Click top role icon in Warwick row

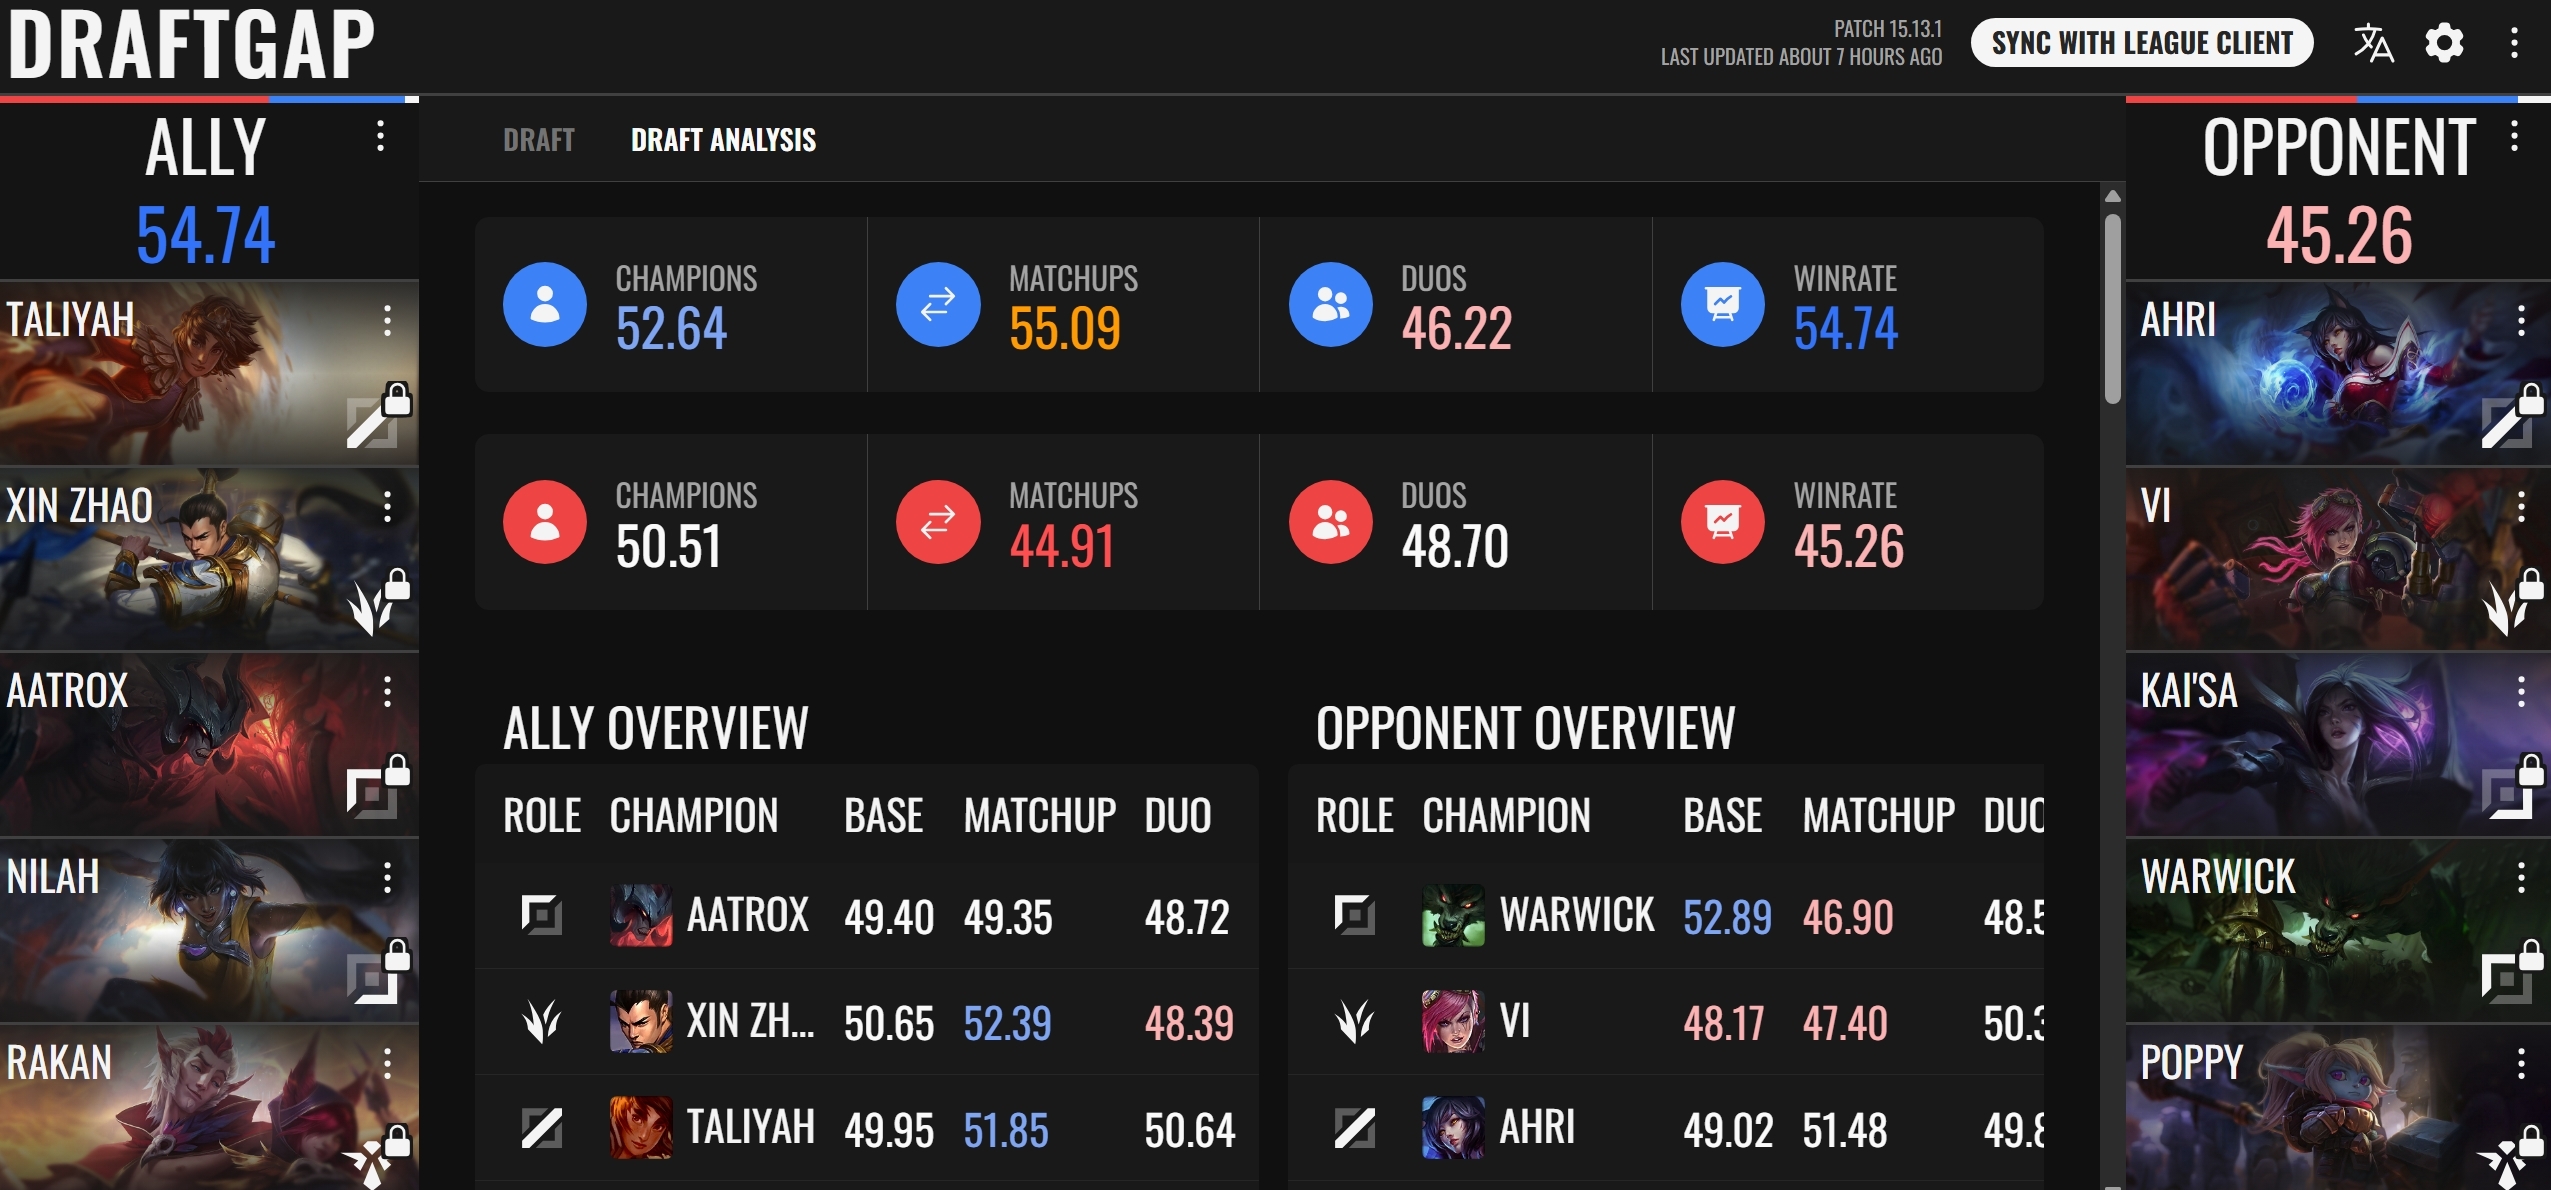click(x=1354, y=915)
